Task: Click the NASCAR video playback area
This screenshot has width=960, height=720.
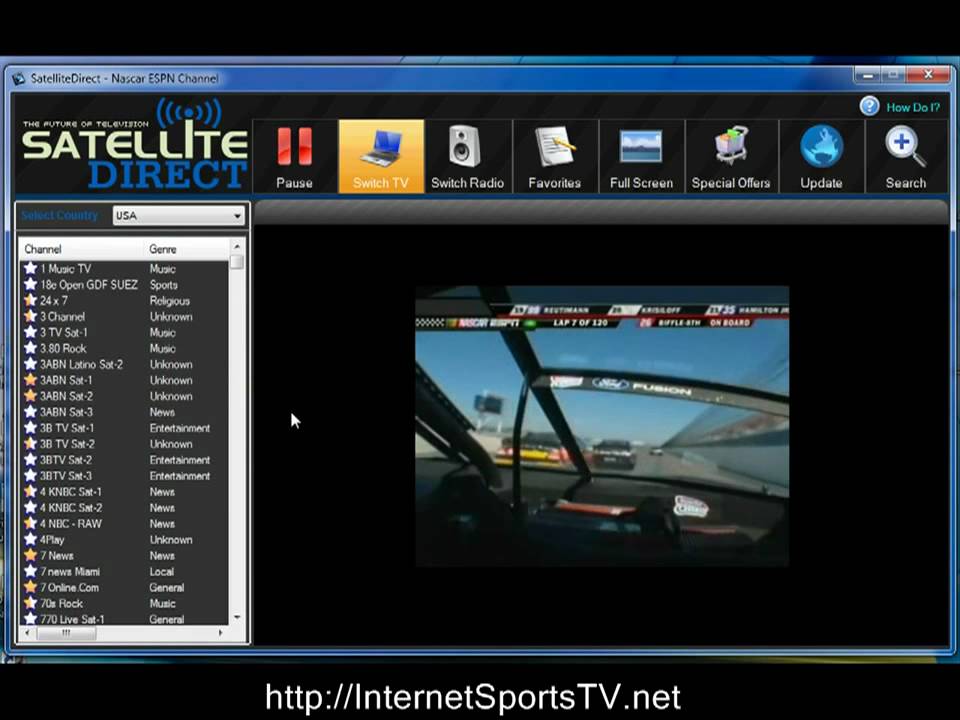Action: 602,426
